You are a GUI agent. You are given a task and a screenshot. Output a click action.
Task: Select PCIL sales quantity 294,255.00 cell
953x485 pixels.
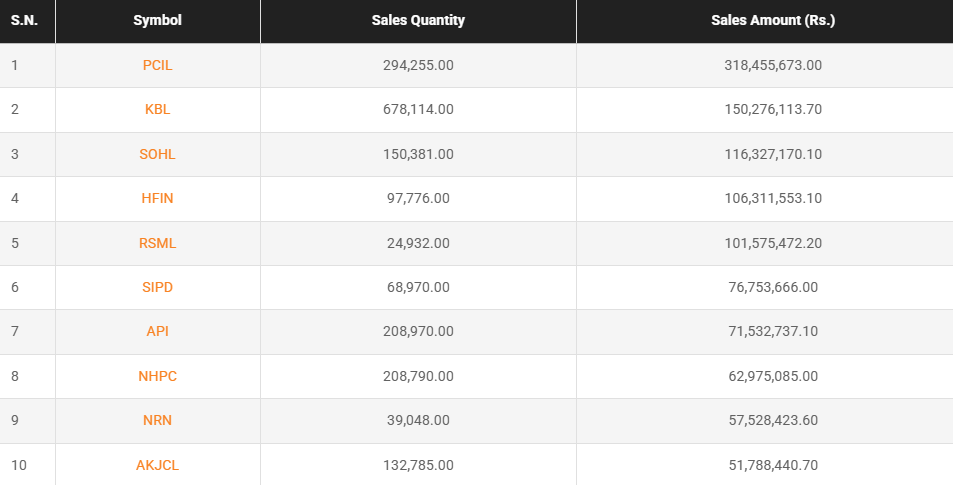pyautogui.click(x=418, y=65)
